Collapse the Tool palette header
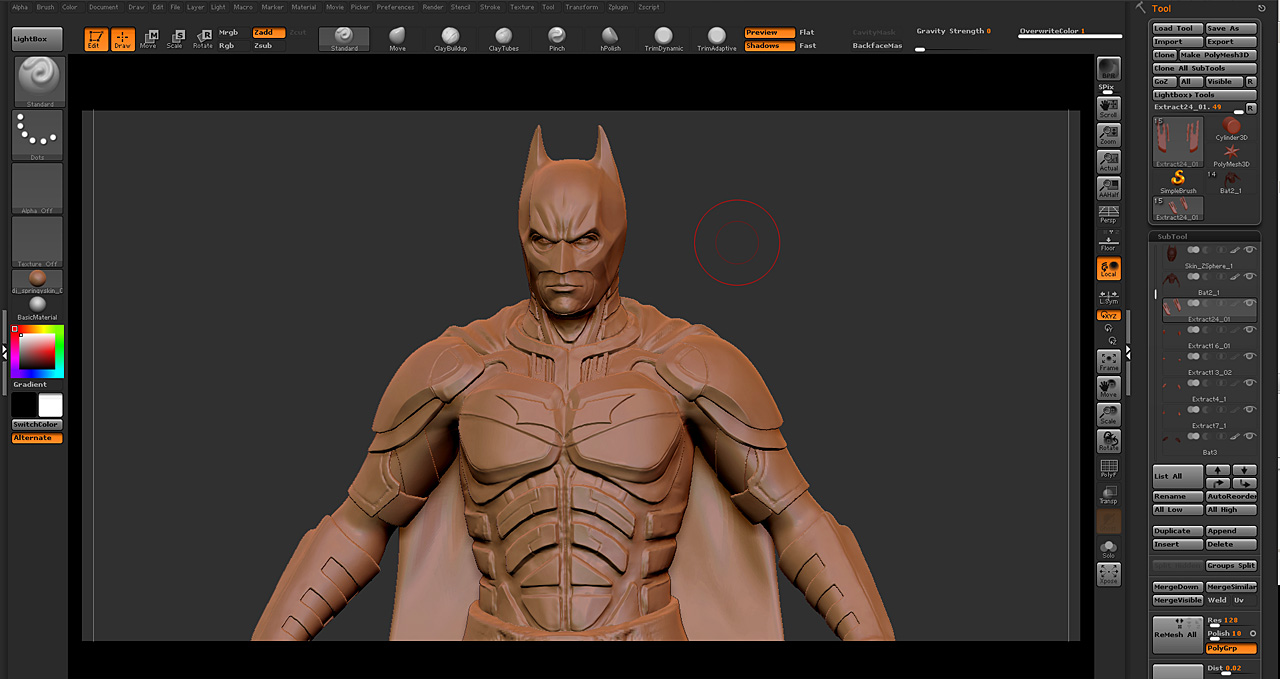The image size is (1280, 679). [x=1161, y=8]
